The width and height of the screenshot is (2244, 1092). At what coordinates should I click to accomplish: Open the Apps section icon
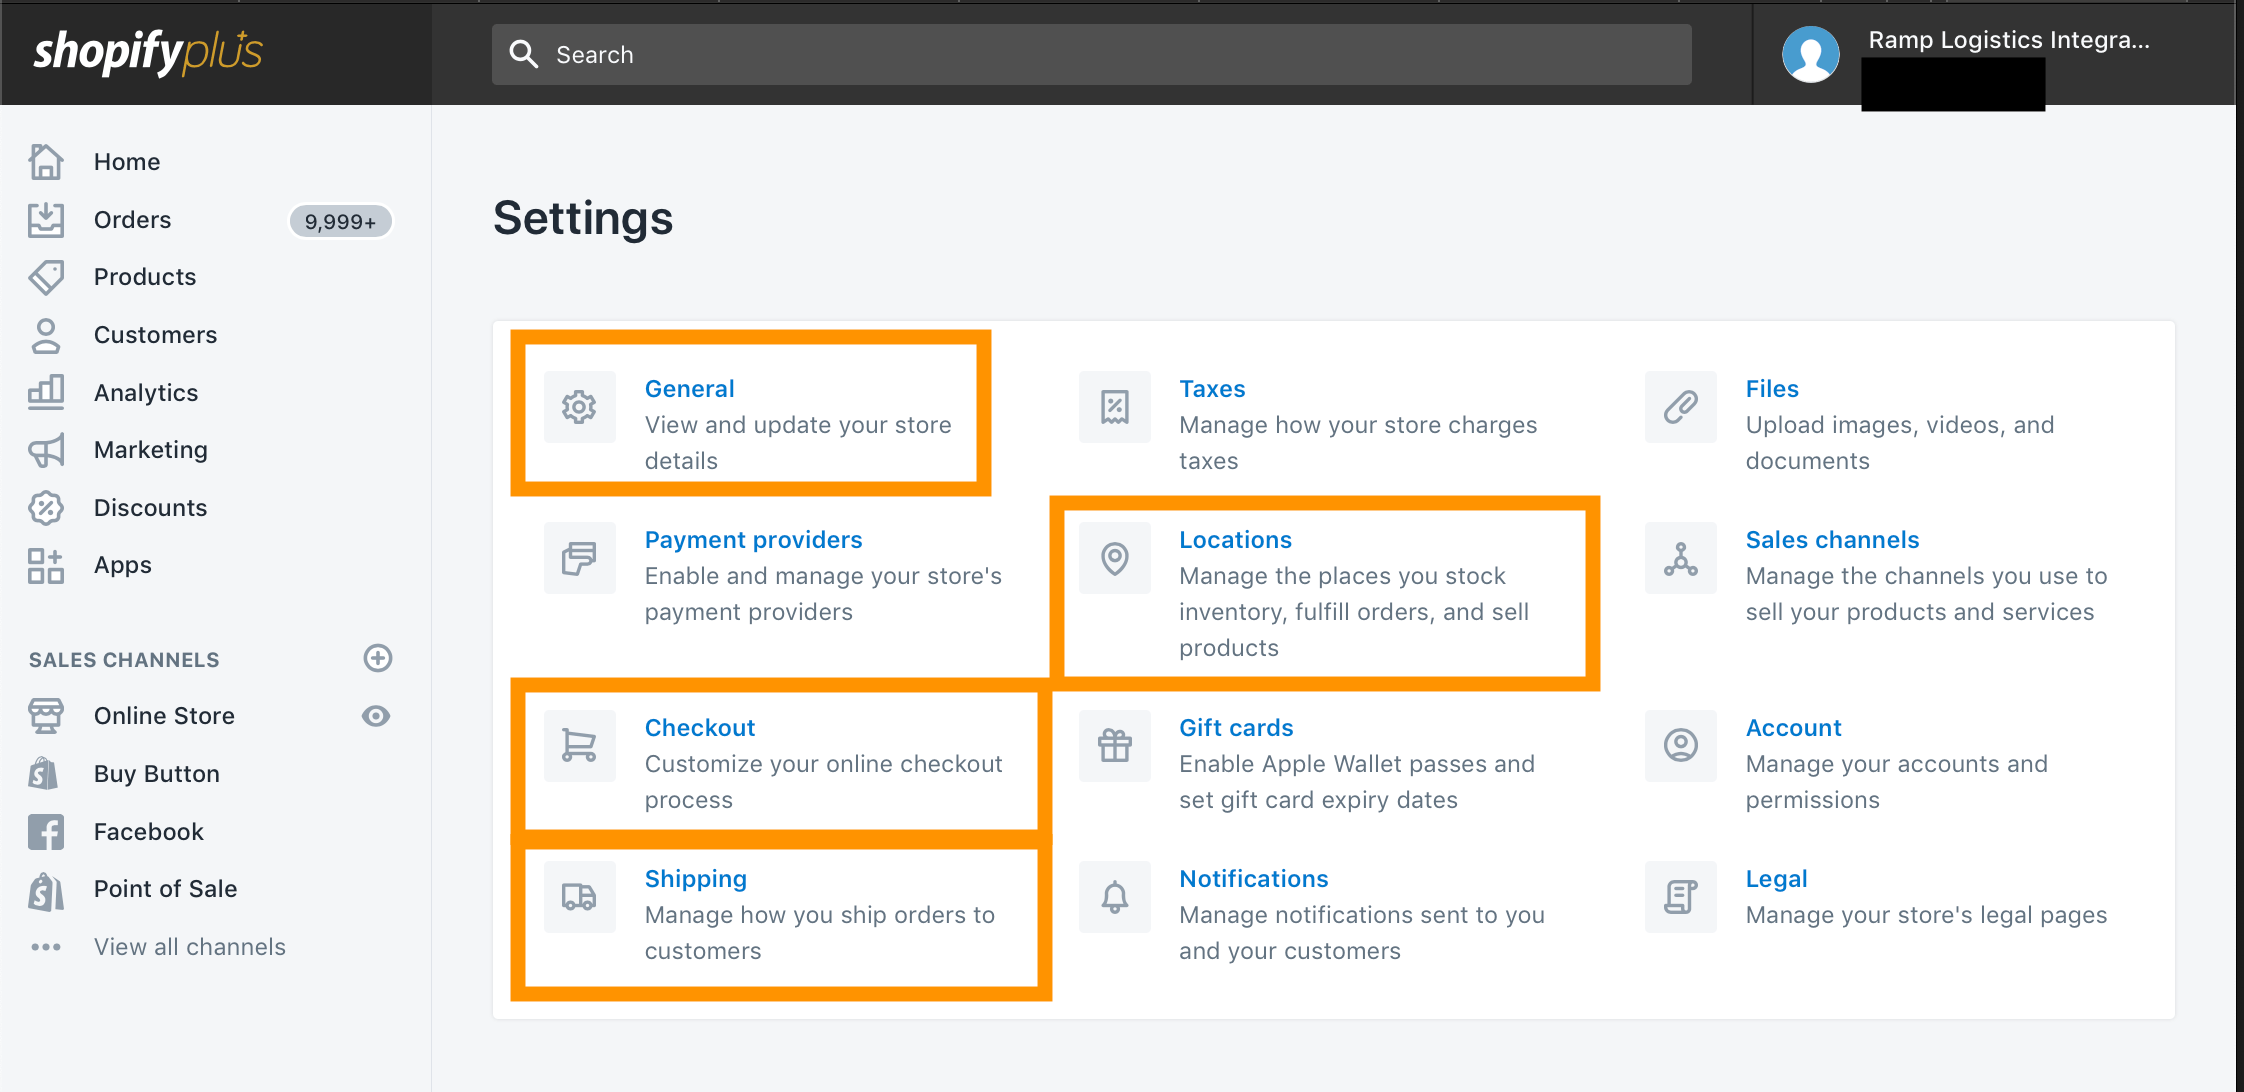point(45,565)
